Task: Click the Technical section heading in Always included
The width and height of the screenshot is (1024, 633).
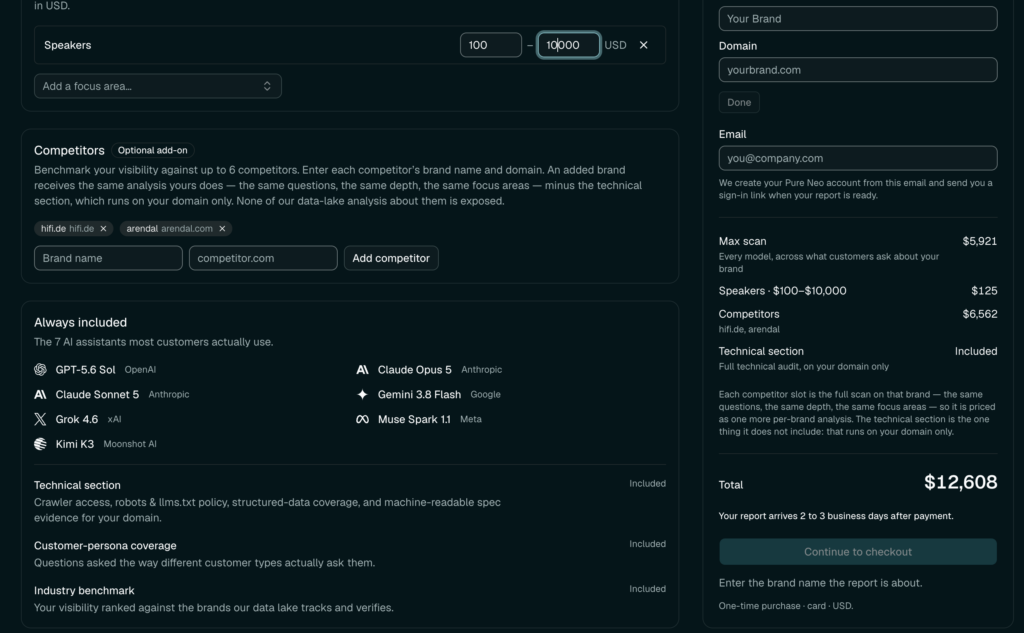Action: click(77, 485)
